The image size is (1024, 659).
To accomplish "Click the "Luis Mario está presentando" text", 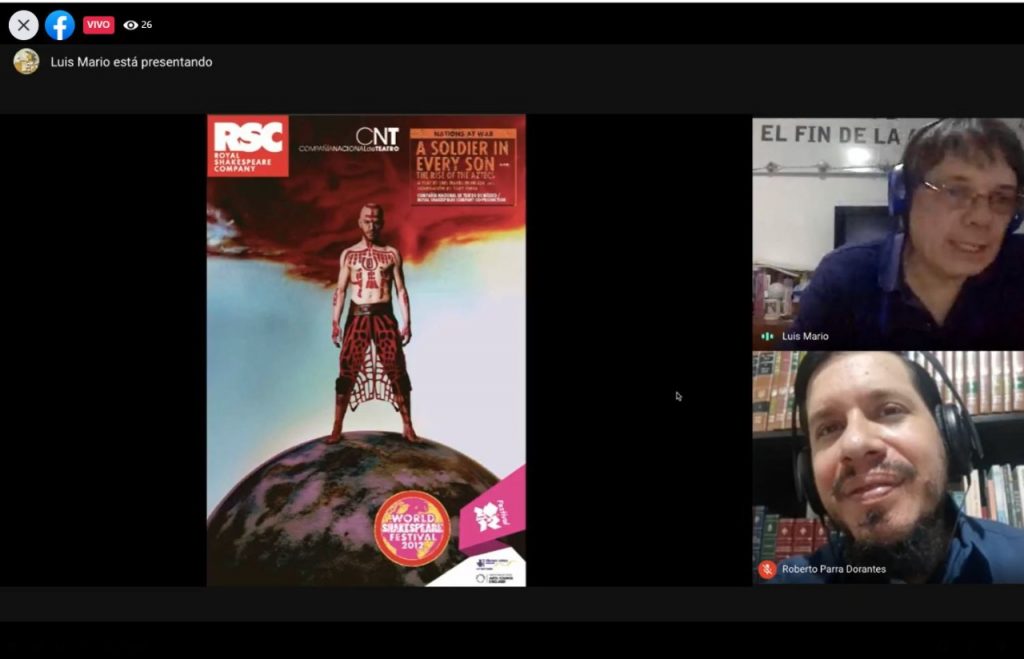I will click(x=131, y=62).
